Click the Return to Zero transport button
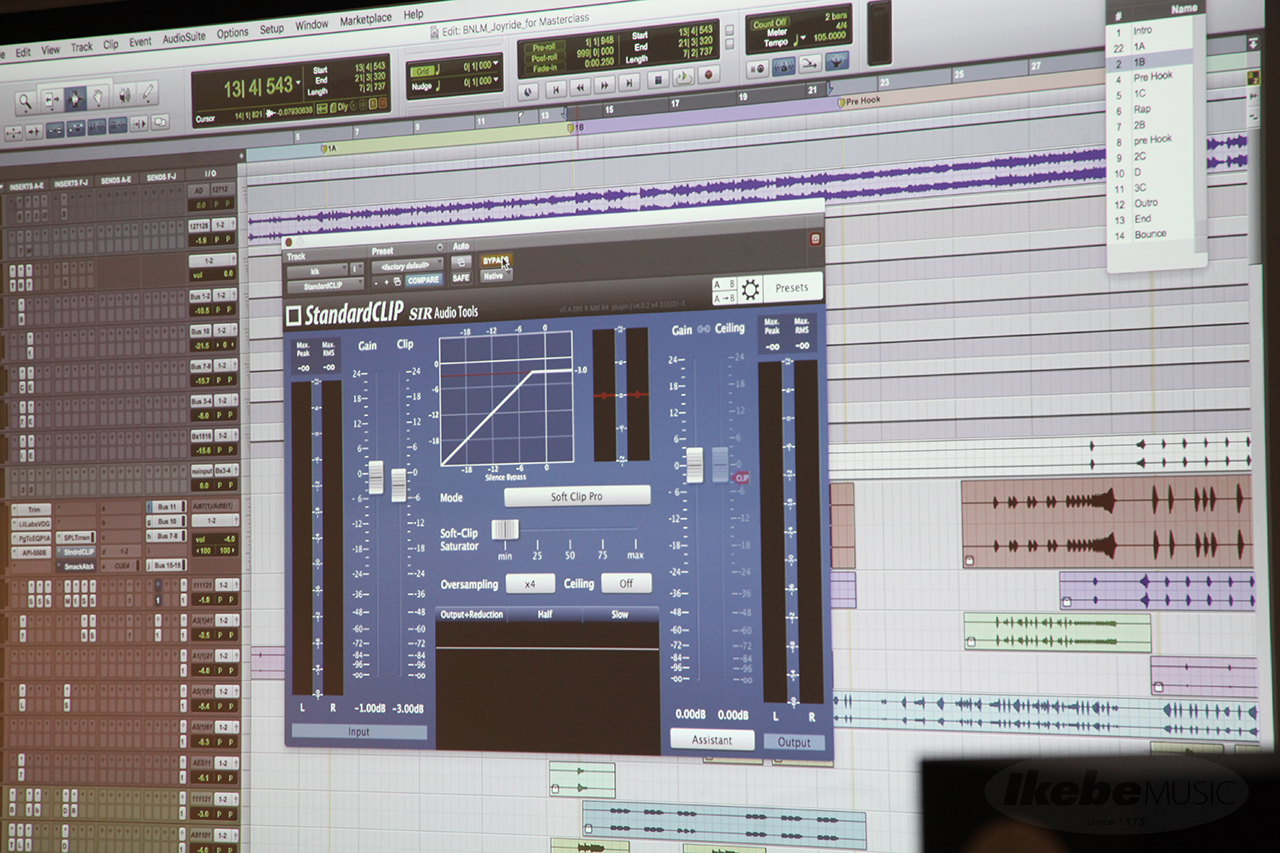This screenshot has height=853, width=1280. pos(556,88)
